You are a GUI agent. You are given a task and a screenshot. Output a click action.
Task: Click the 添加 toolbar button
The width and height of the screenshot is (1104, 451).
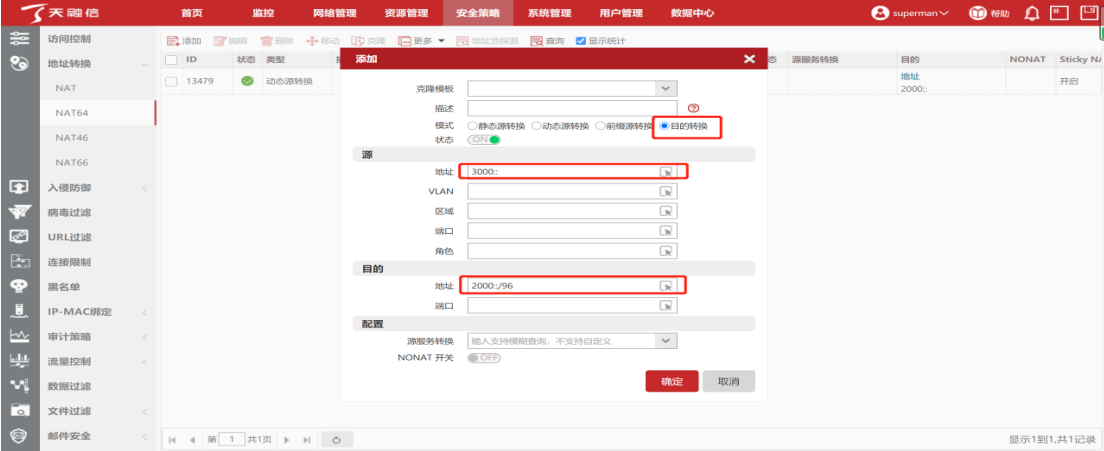(184, 41)
